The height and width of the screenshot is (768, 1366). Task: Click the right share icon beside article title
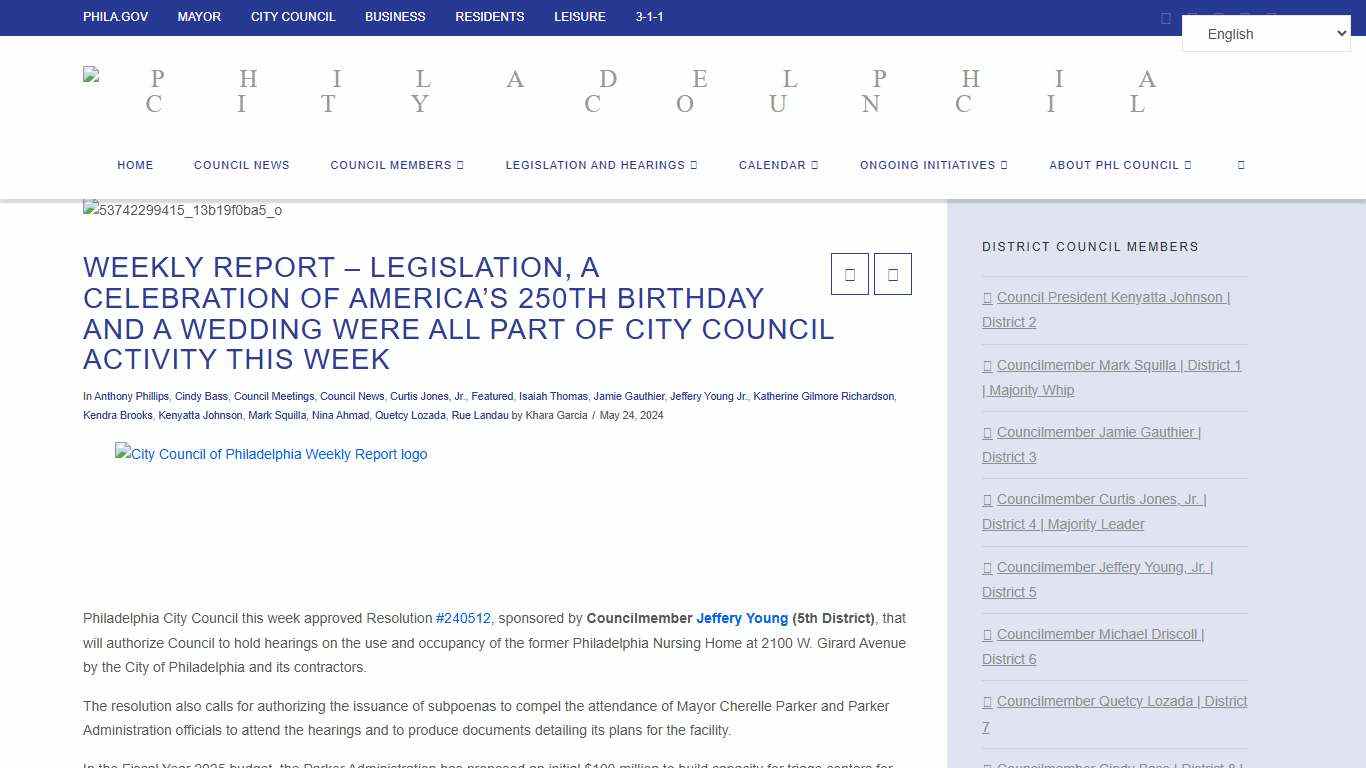pos(892,273)
